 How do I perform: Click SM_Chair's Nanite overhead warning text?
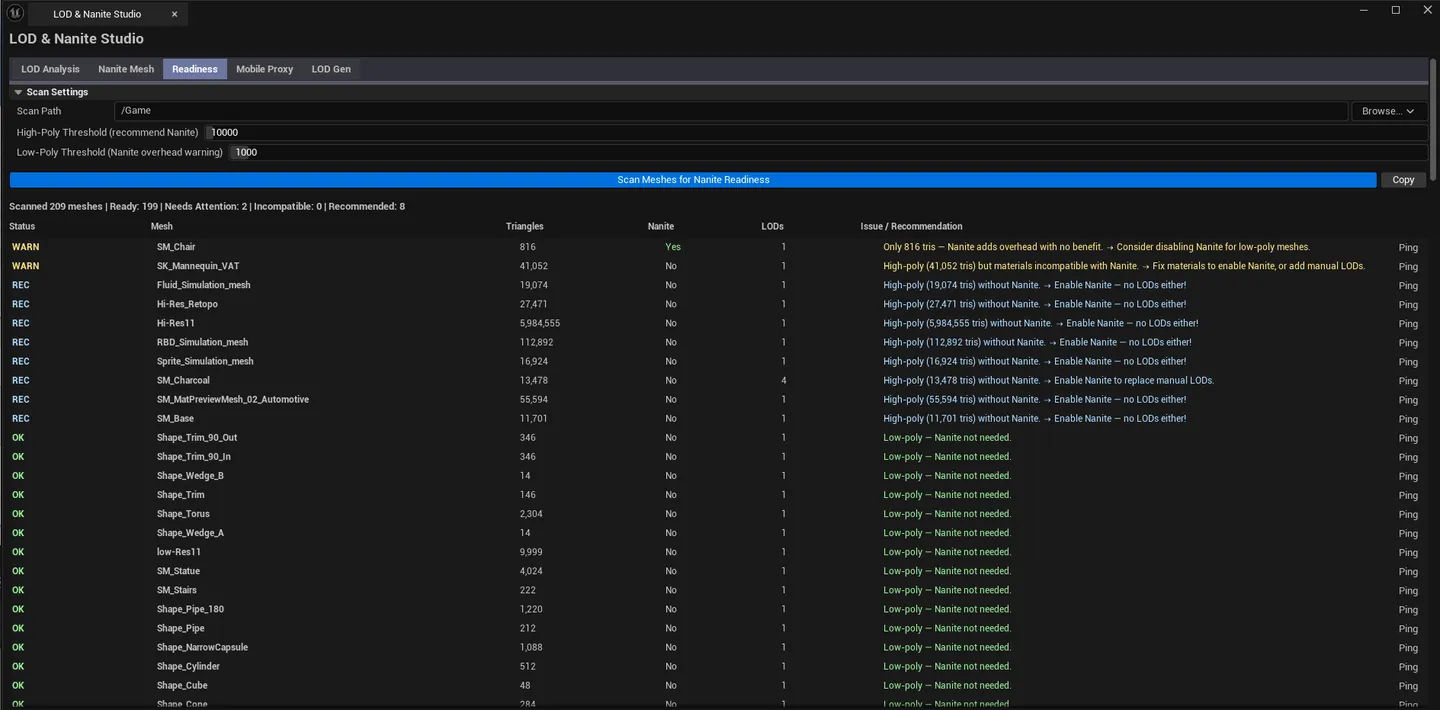(1096, 247)
